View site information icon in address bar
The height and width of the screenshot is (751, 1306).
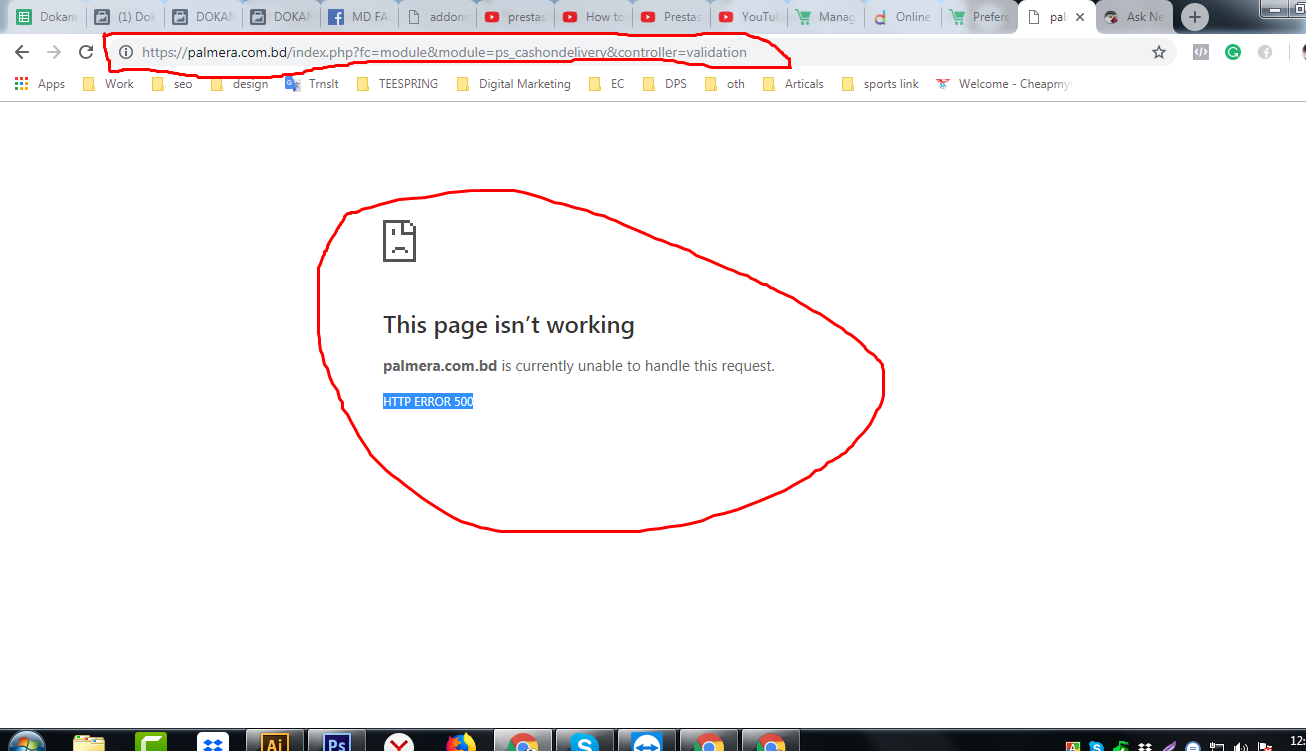pyautogui.click(x=126, y=52)
